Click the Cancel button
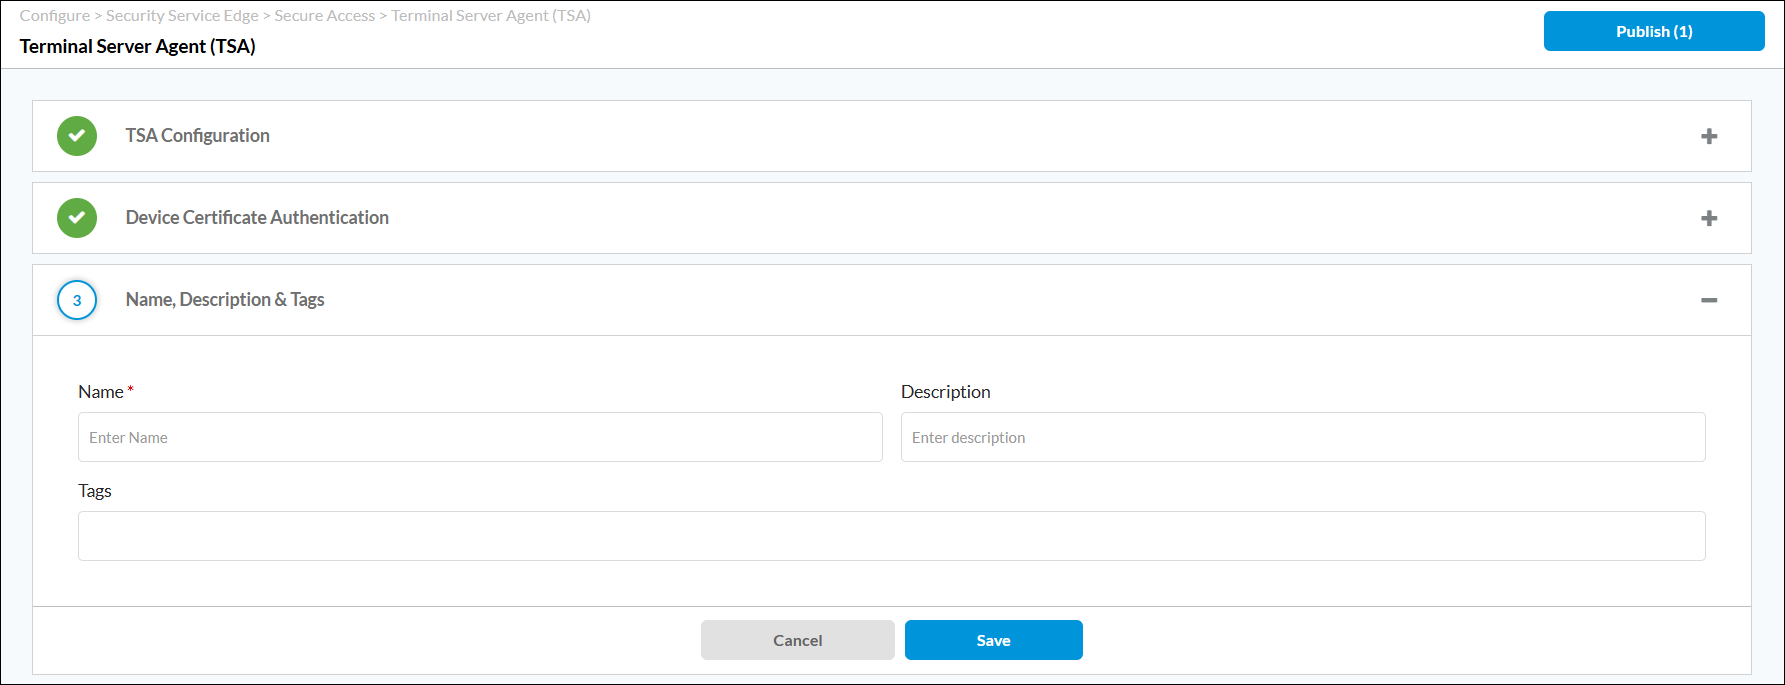This screenshot has width=1785, height=685. 798,640
